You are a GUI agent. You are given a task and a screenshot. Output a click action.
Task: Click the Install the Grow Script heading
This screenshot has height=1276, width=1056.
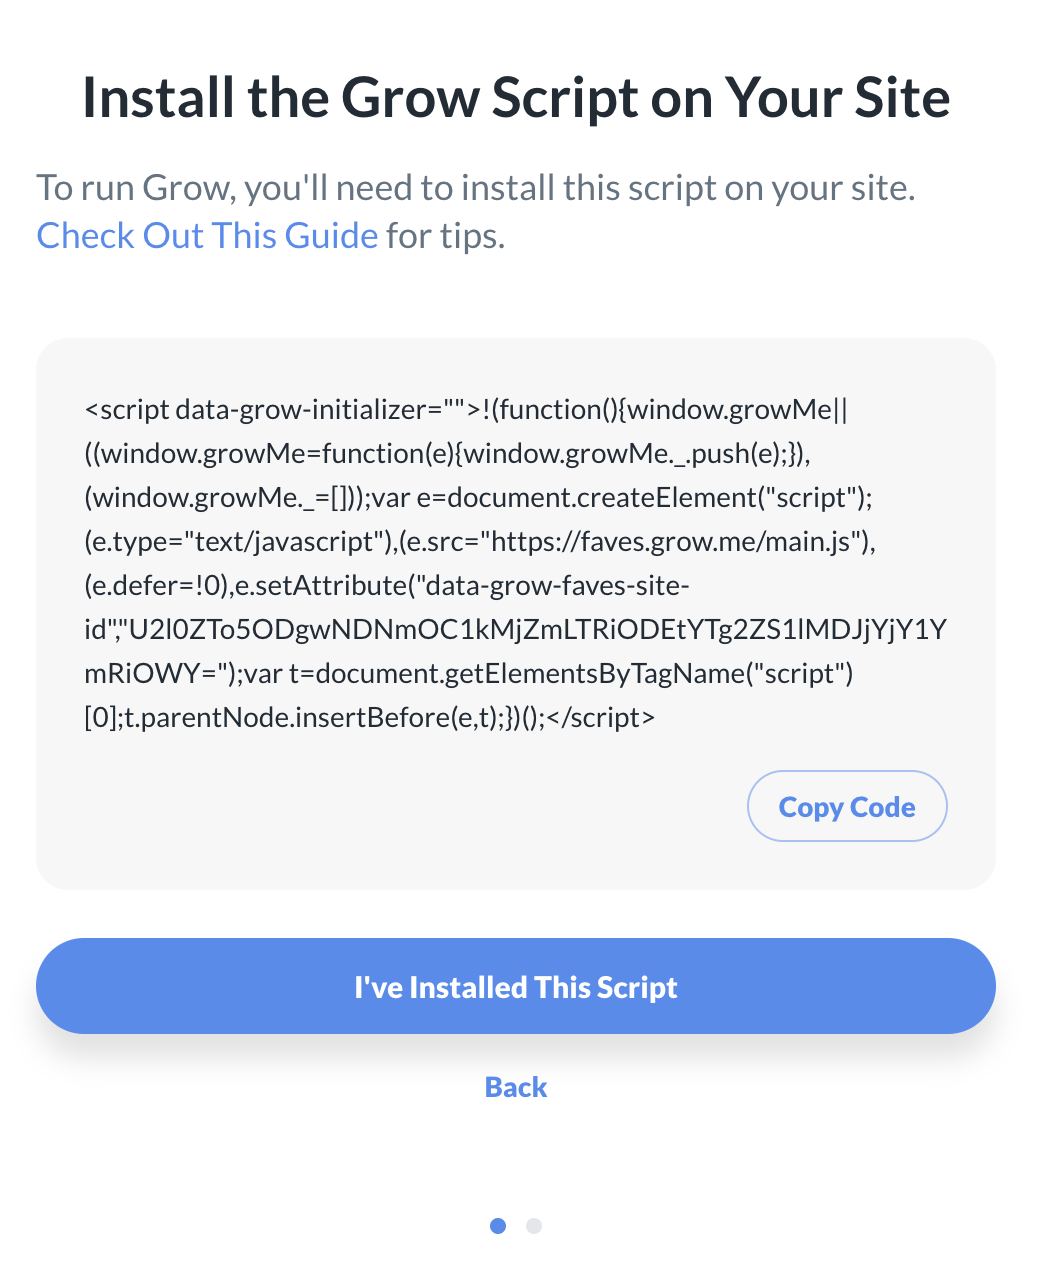click(x=516, y=98)
